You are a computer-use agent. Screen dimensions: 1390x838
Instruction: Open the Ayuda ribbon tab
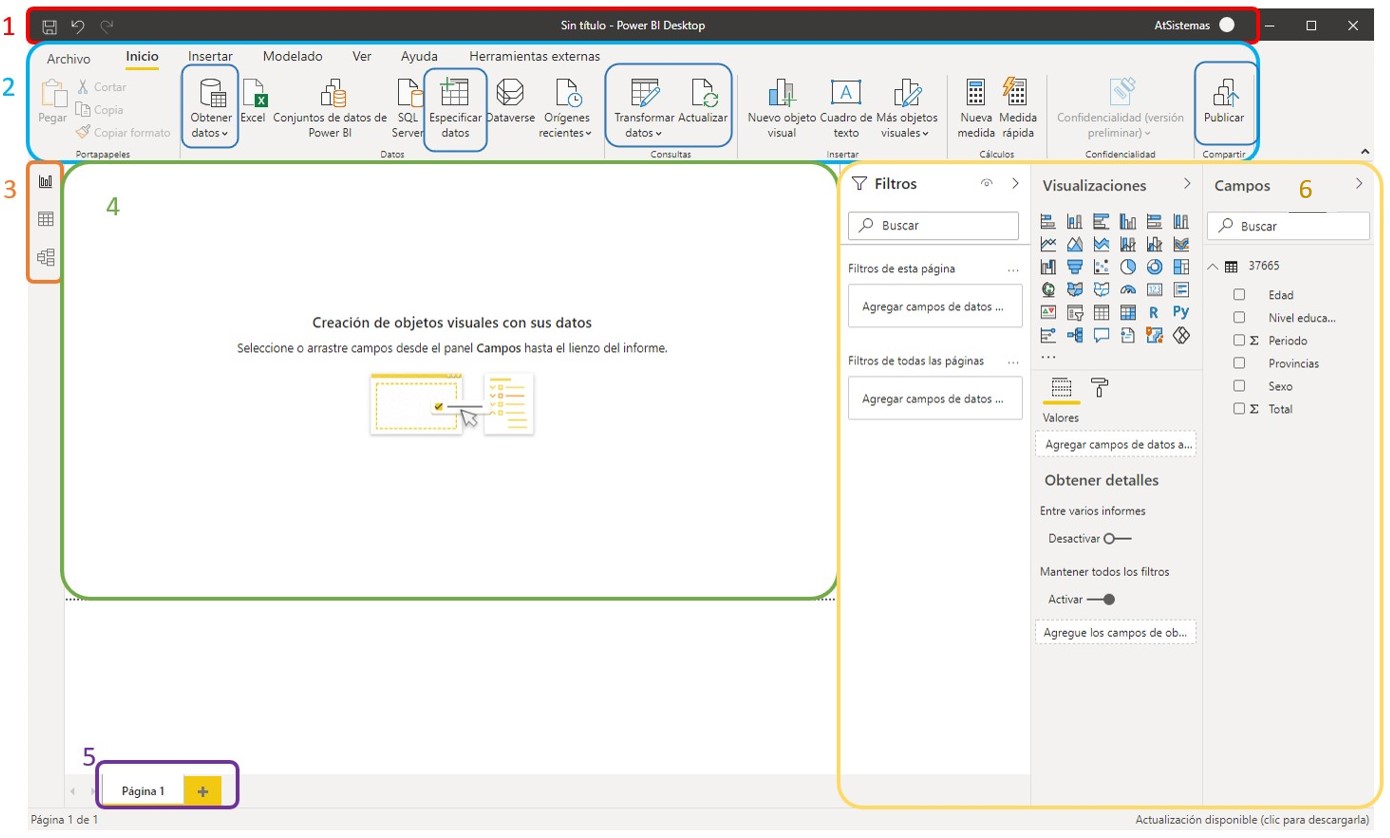pyautogui.click(x=419, y=57)
